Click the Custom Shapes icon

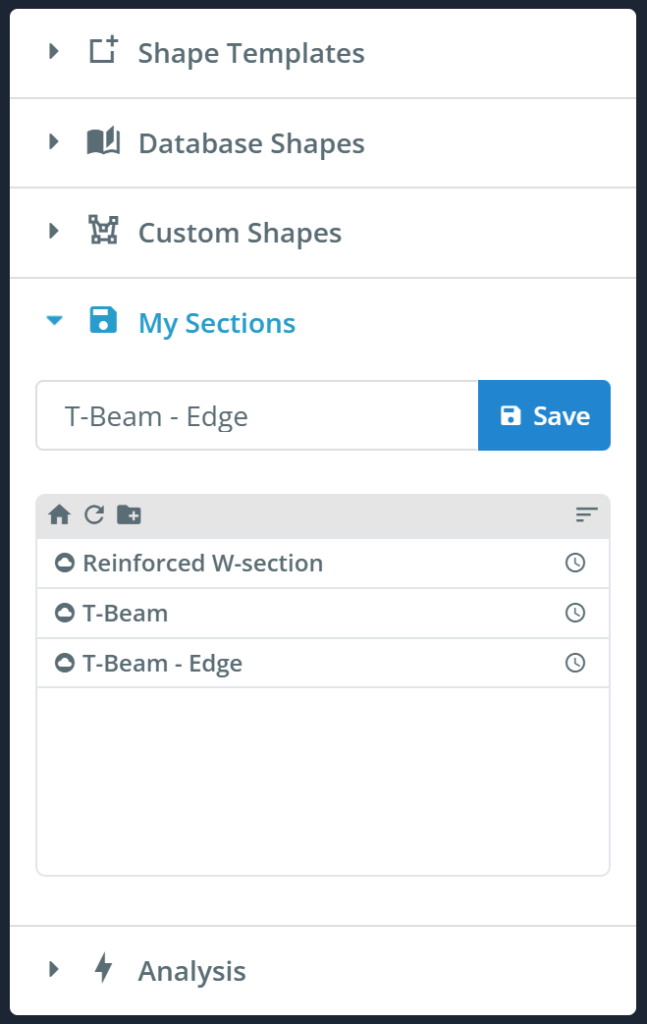tap(103, 232)
